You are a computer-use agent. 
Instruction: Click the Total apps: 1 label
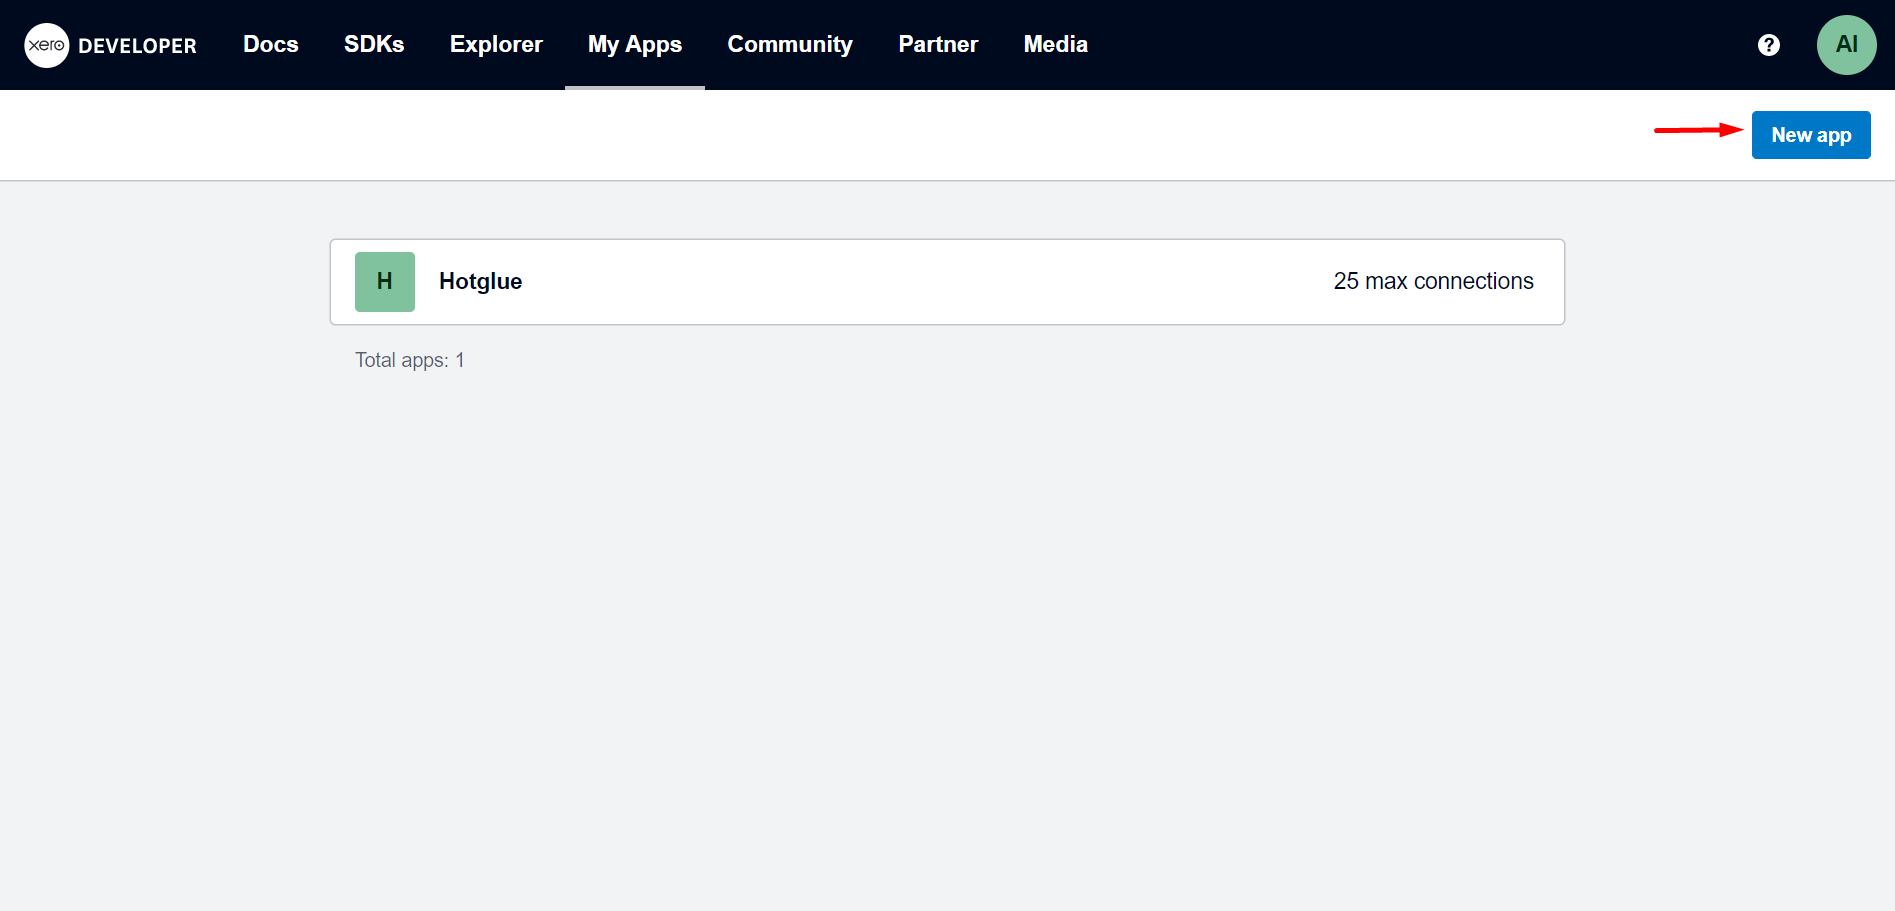point(410,360)
